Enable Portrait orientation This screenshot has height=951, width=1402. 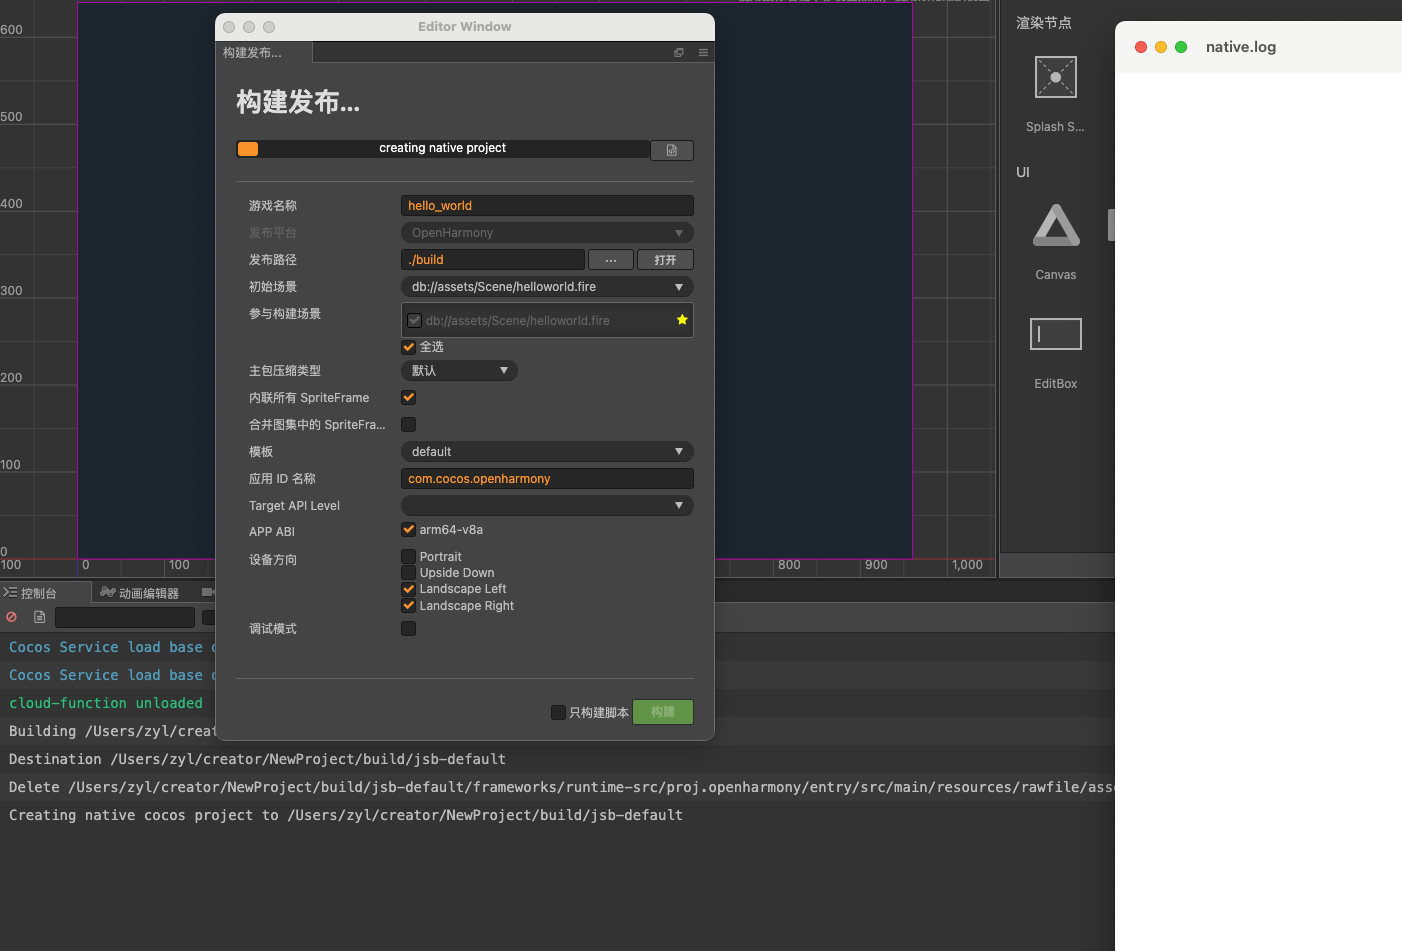[409, 557]
